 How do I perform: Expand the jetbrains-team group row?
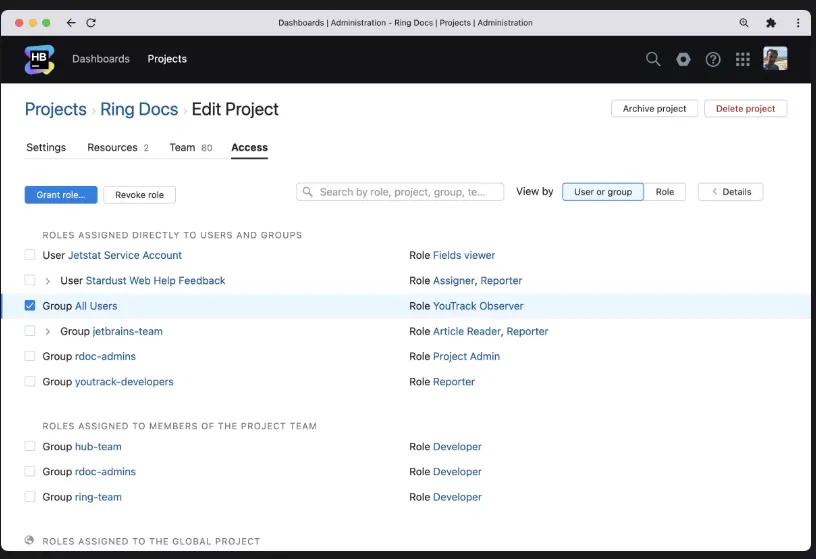click(x=47, y=332)
